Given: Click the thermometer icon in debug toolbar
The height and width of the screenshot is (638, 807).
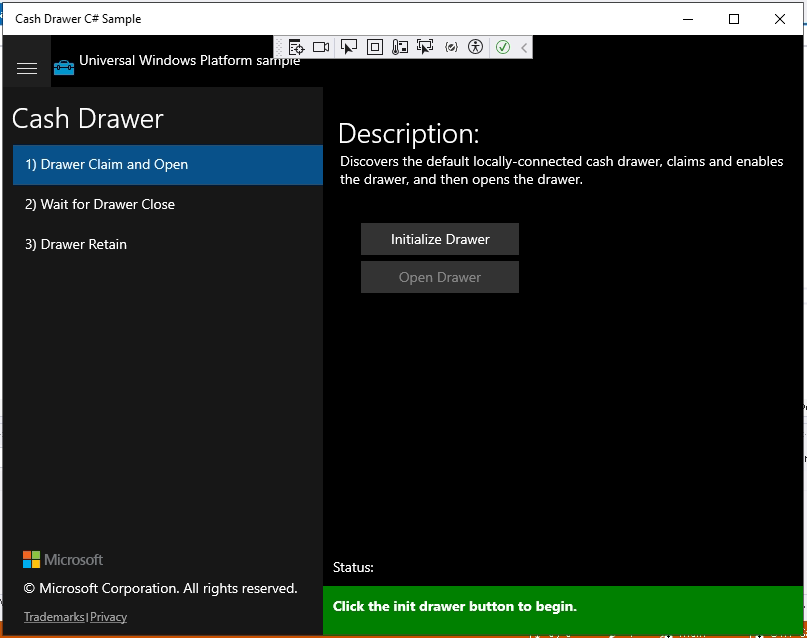Looking at the screenshot, I should (x=400, y=47).
